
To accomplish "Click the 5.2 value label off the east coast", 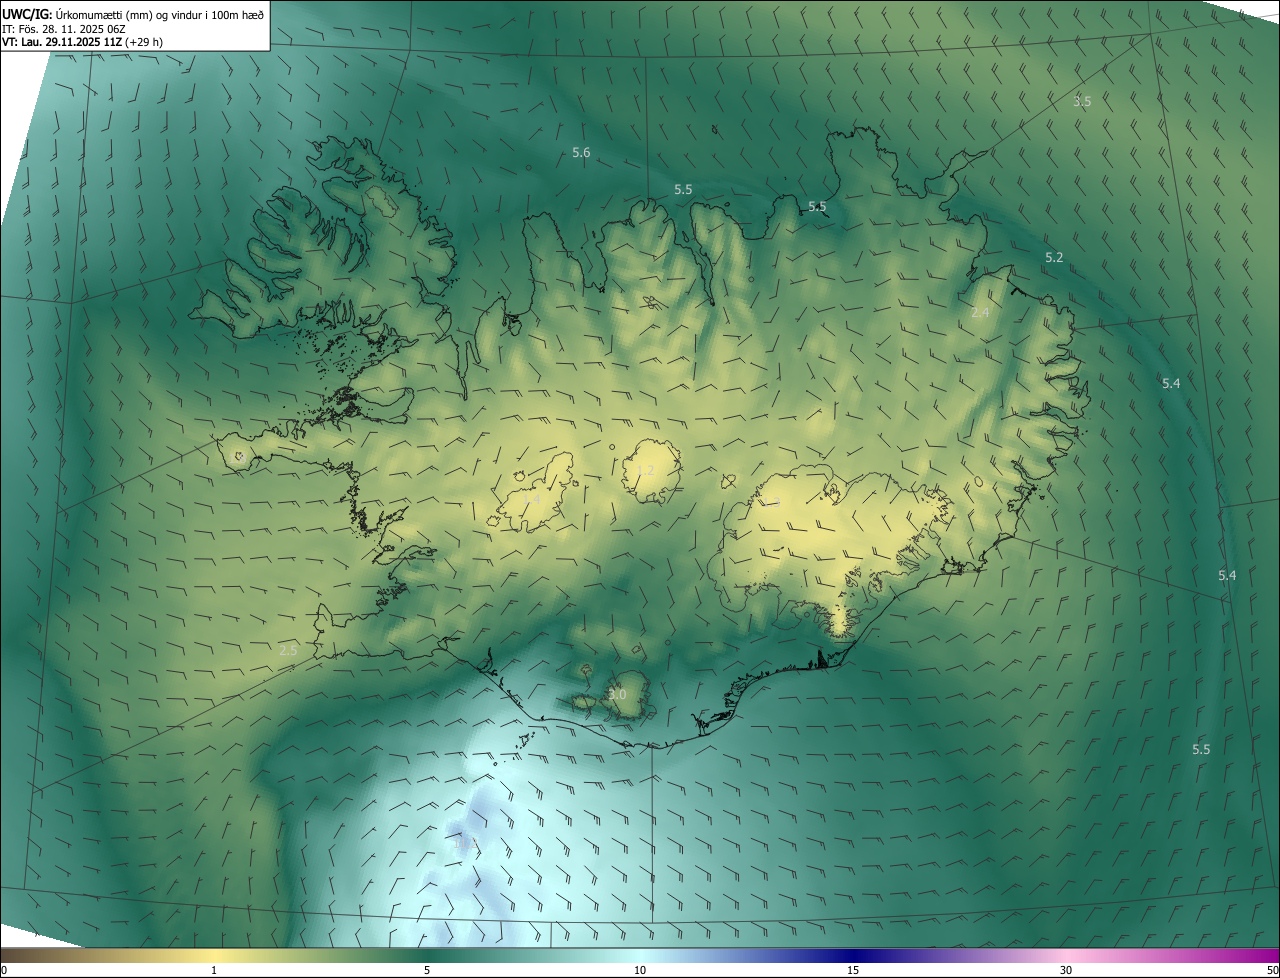I will pyautogui.click(x=1054, y=258).
